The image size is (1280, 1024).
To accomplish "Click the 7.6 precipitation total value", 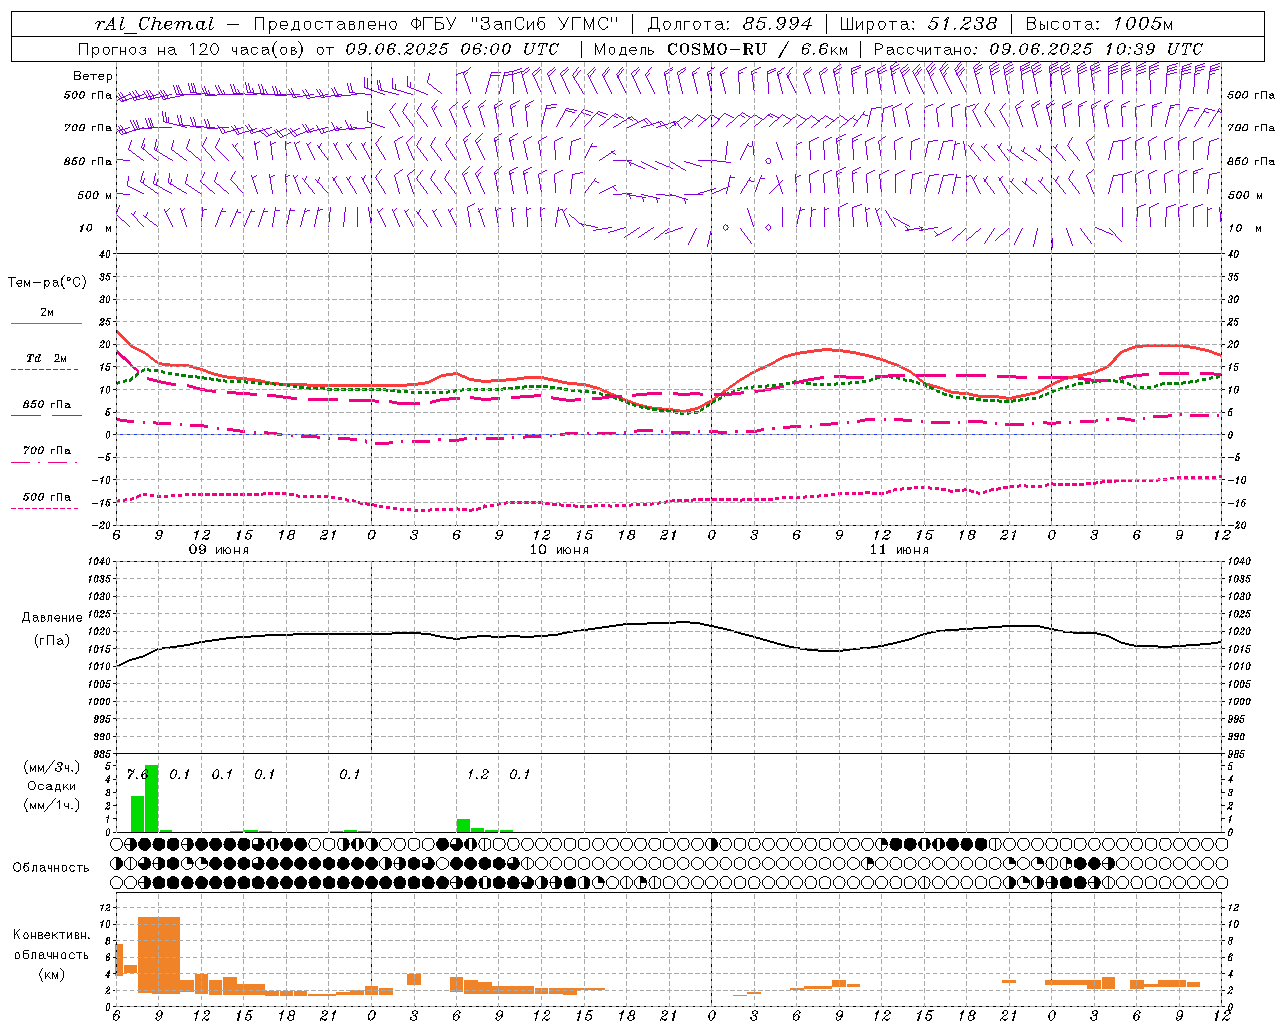I will pos(137,774).
